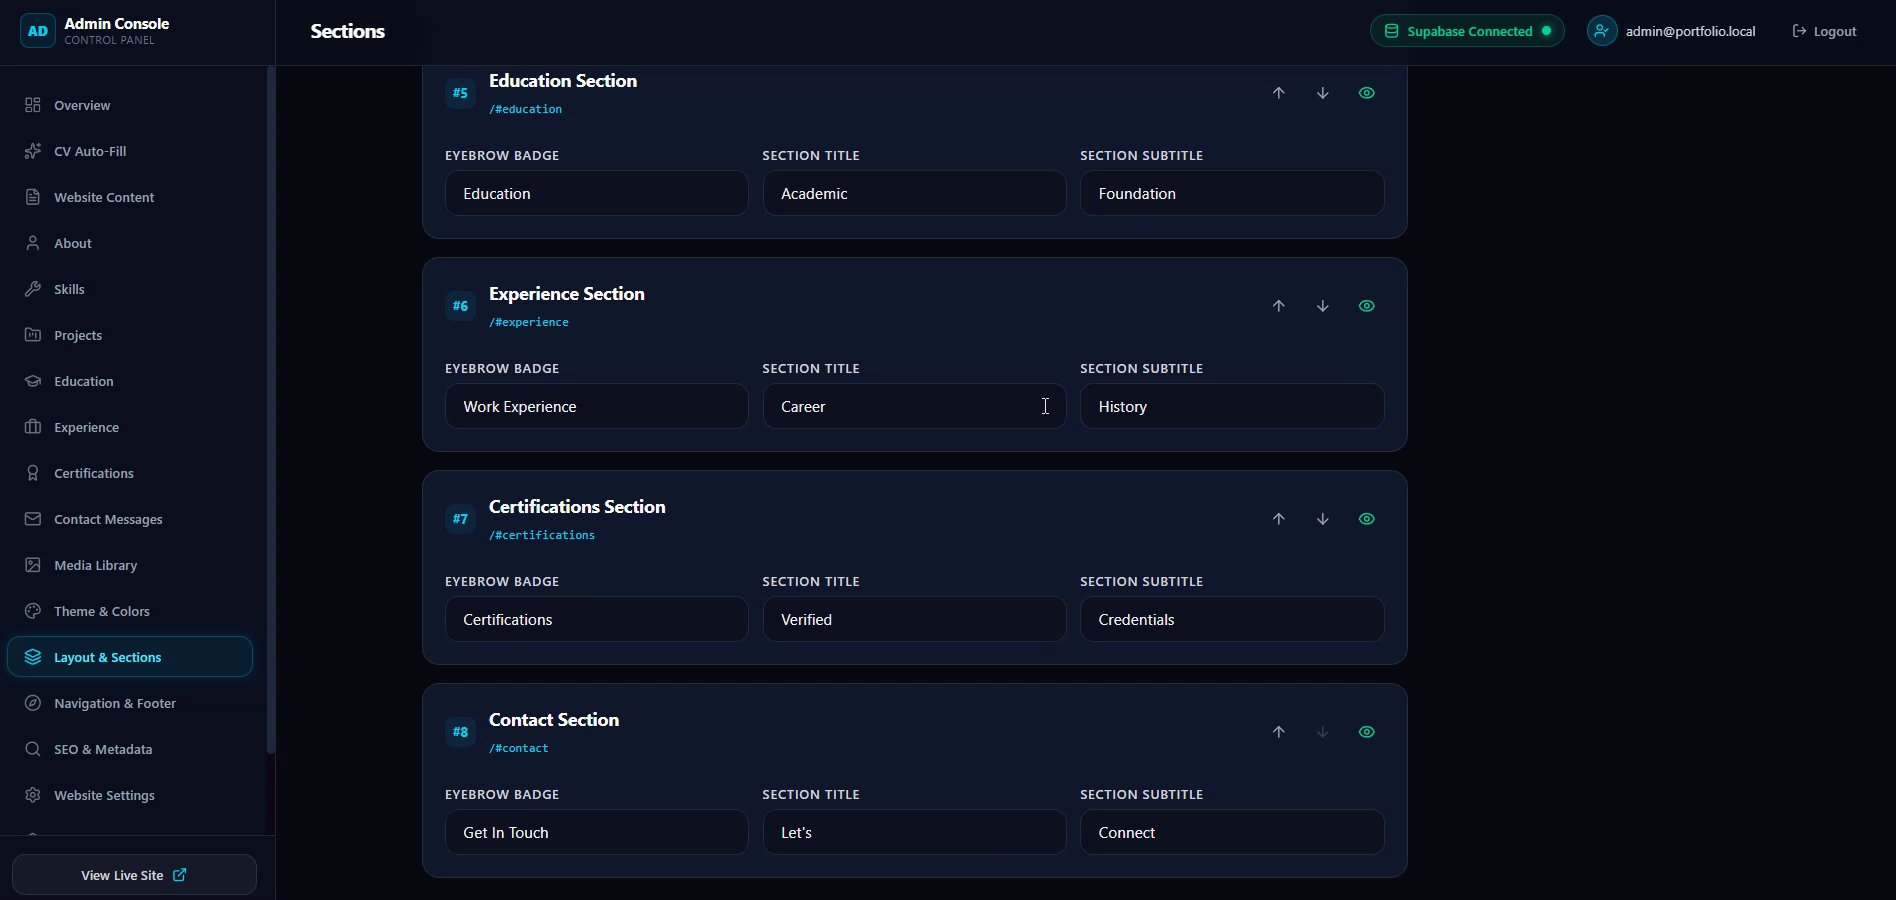Click the sidebar scrollbar

[270, 410]
